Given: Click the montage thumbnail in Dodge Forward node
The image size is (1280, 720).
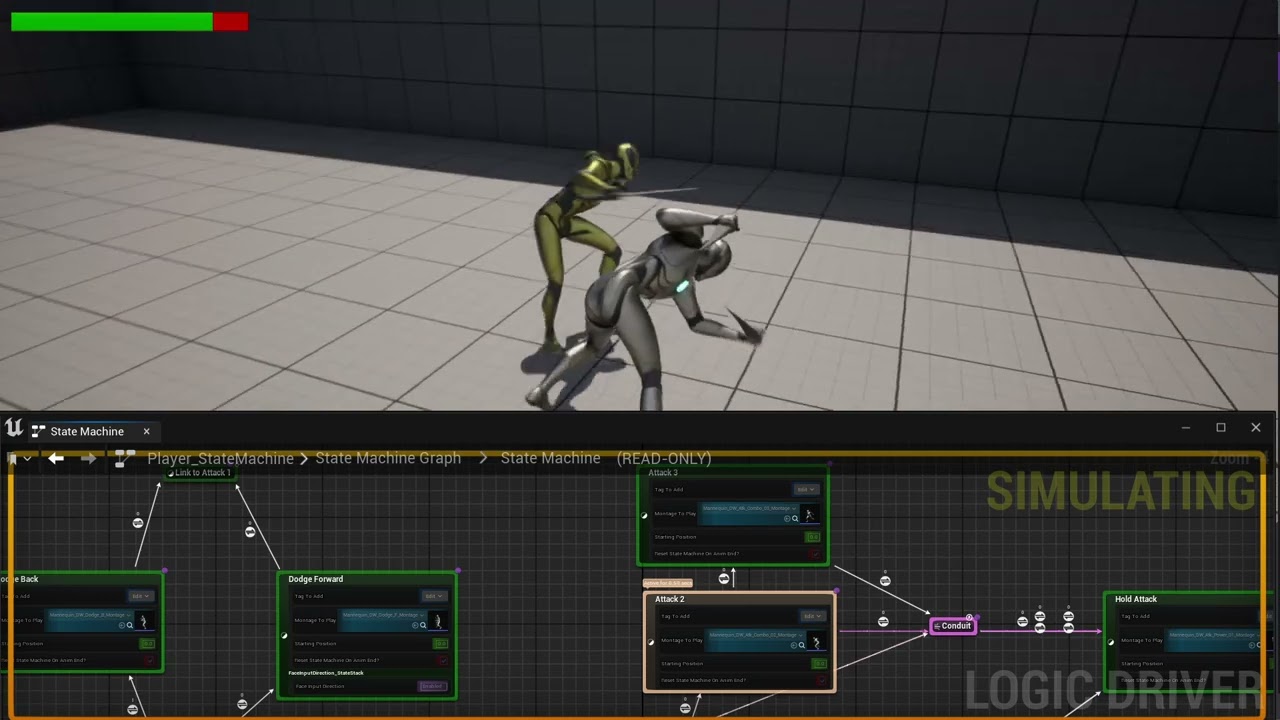Looking at the screenshot, I should point(438,620).
